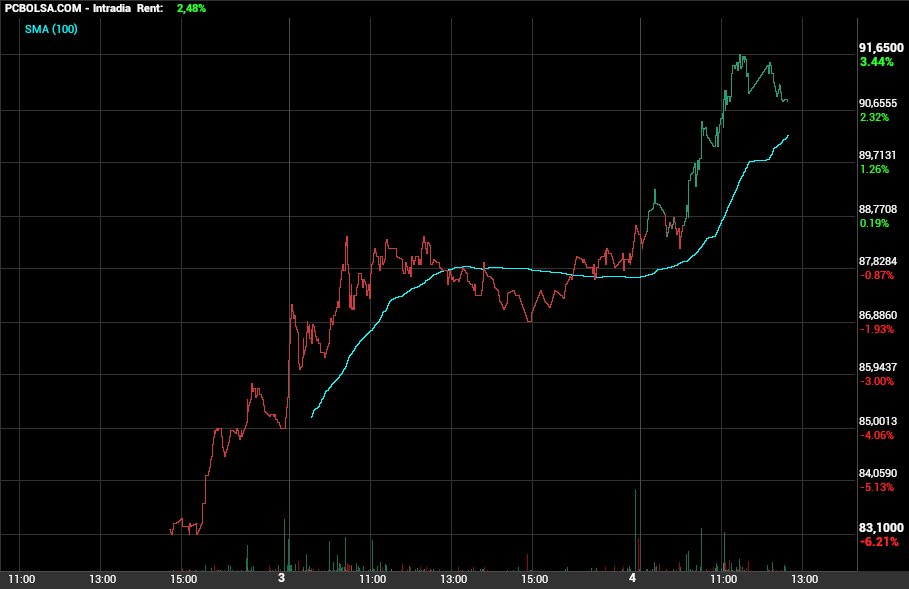Click the 85,0013 price label
The image size is (909, 589).
coord(878,421)
